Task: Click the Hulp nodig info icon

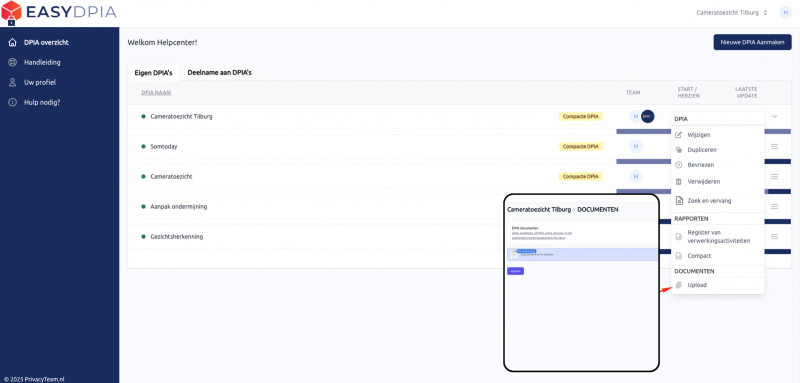Action: (x=13, y=103)
